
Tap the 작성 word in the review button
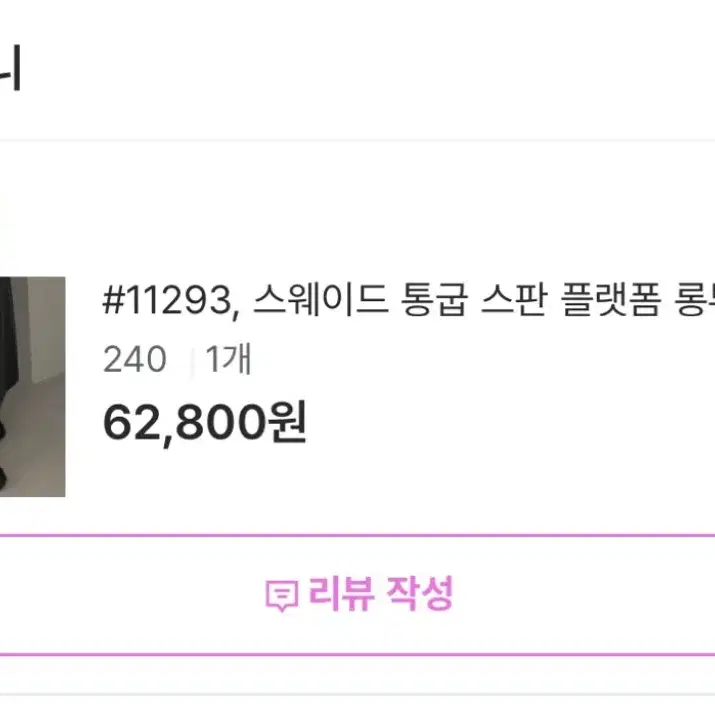420,593
